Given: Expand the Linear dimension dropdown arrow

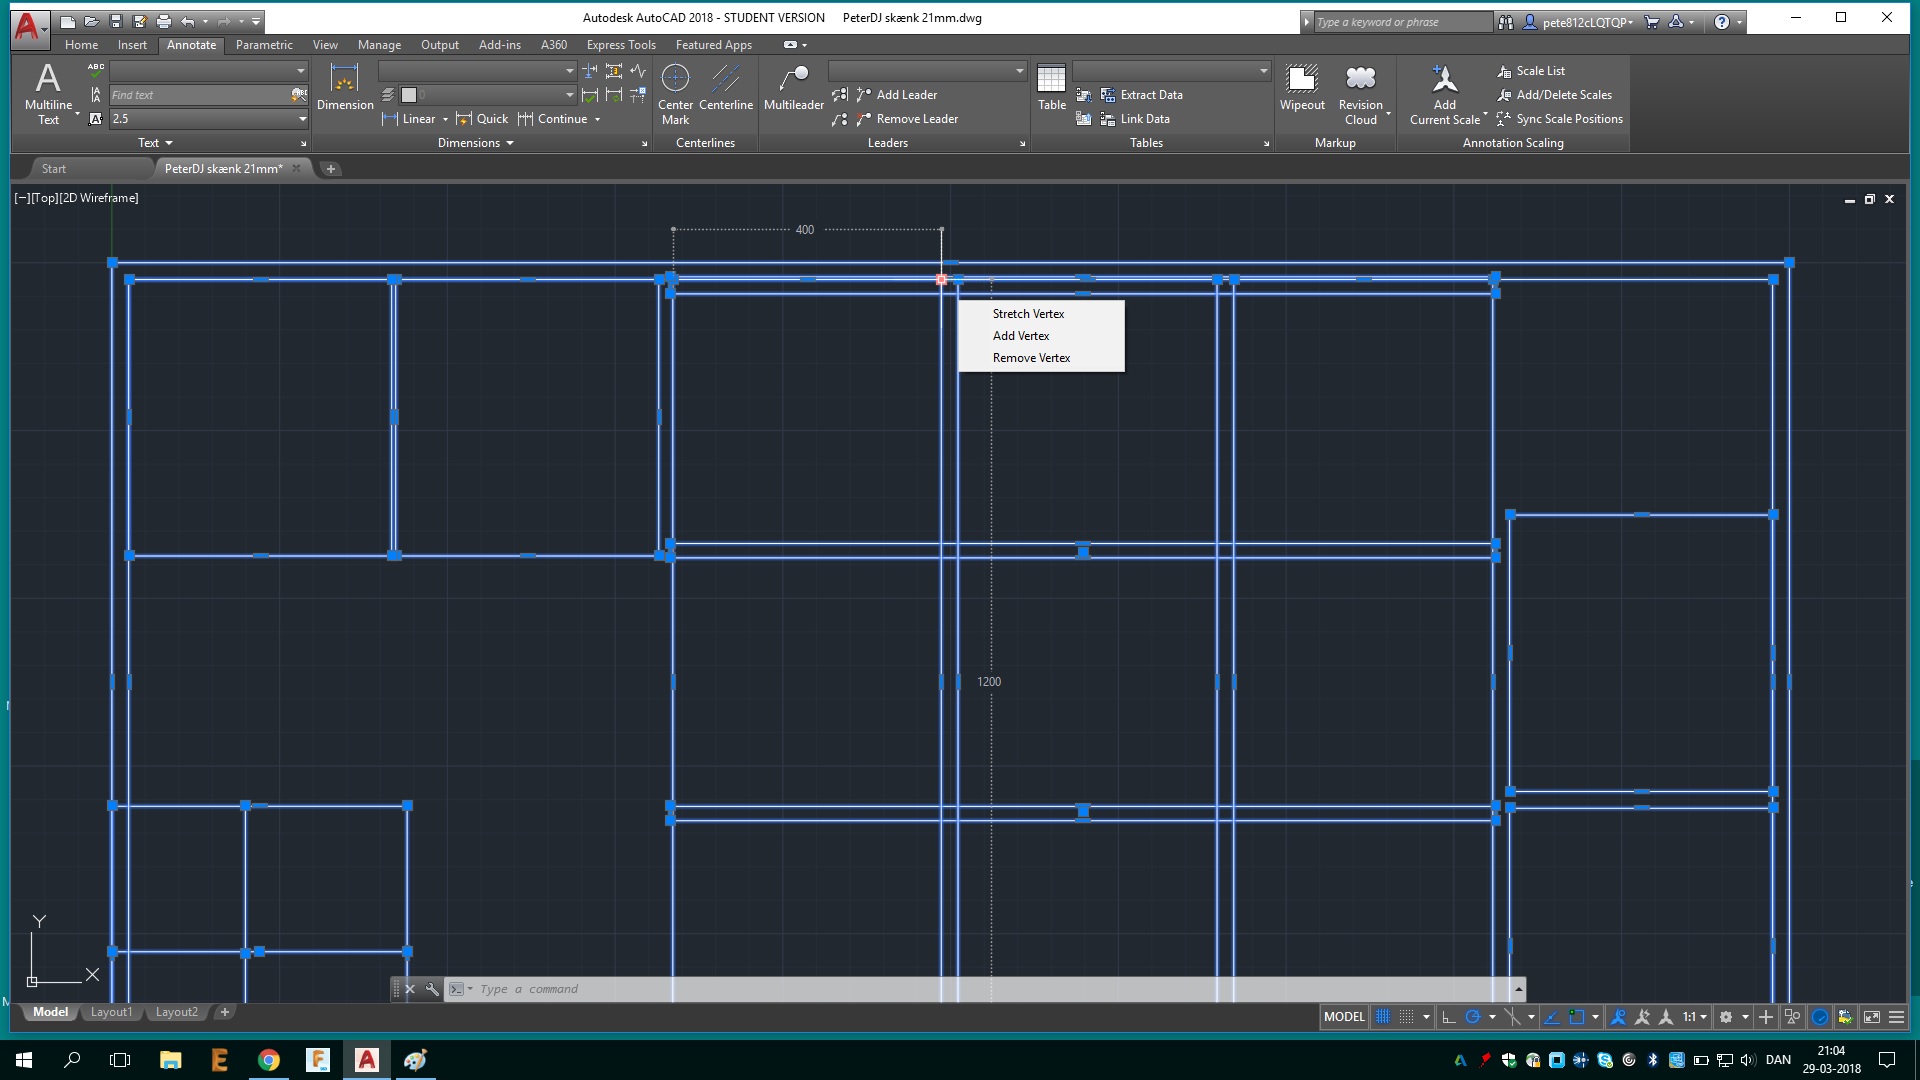Looking at the screenshot, I should point(445,119).
